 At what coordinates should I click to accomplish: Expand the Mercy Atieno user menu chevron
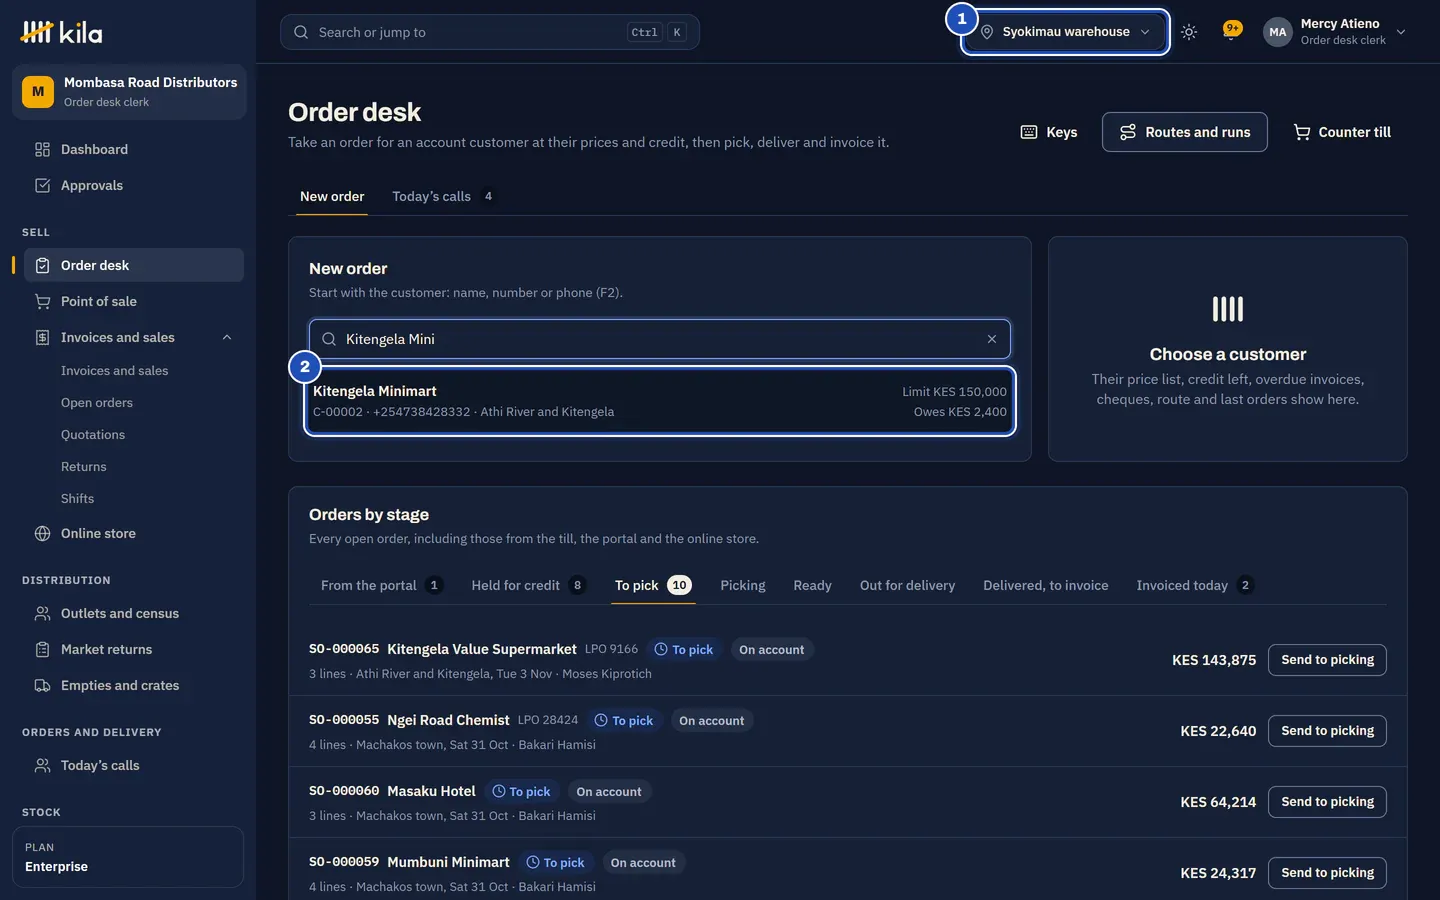[1401, 32]
